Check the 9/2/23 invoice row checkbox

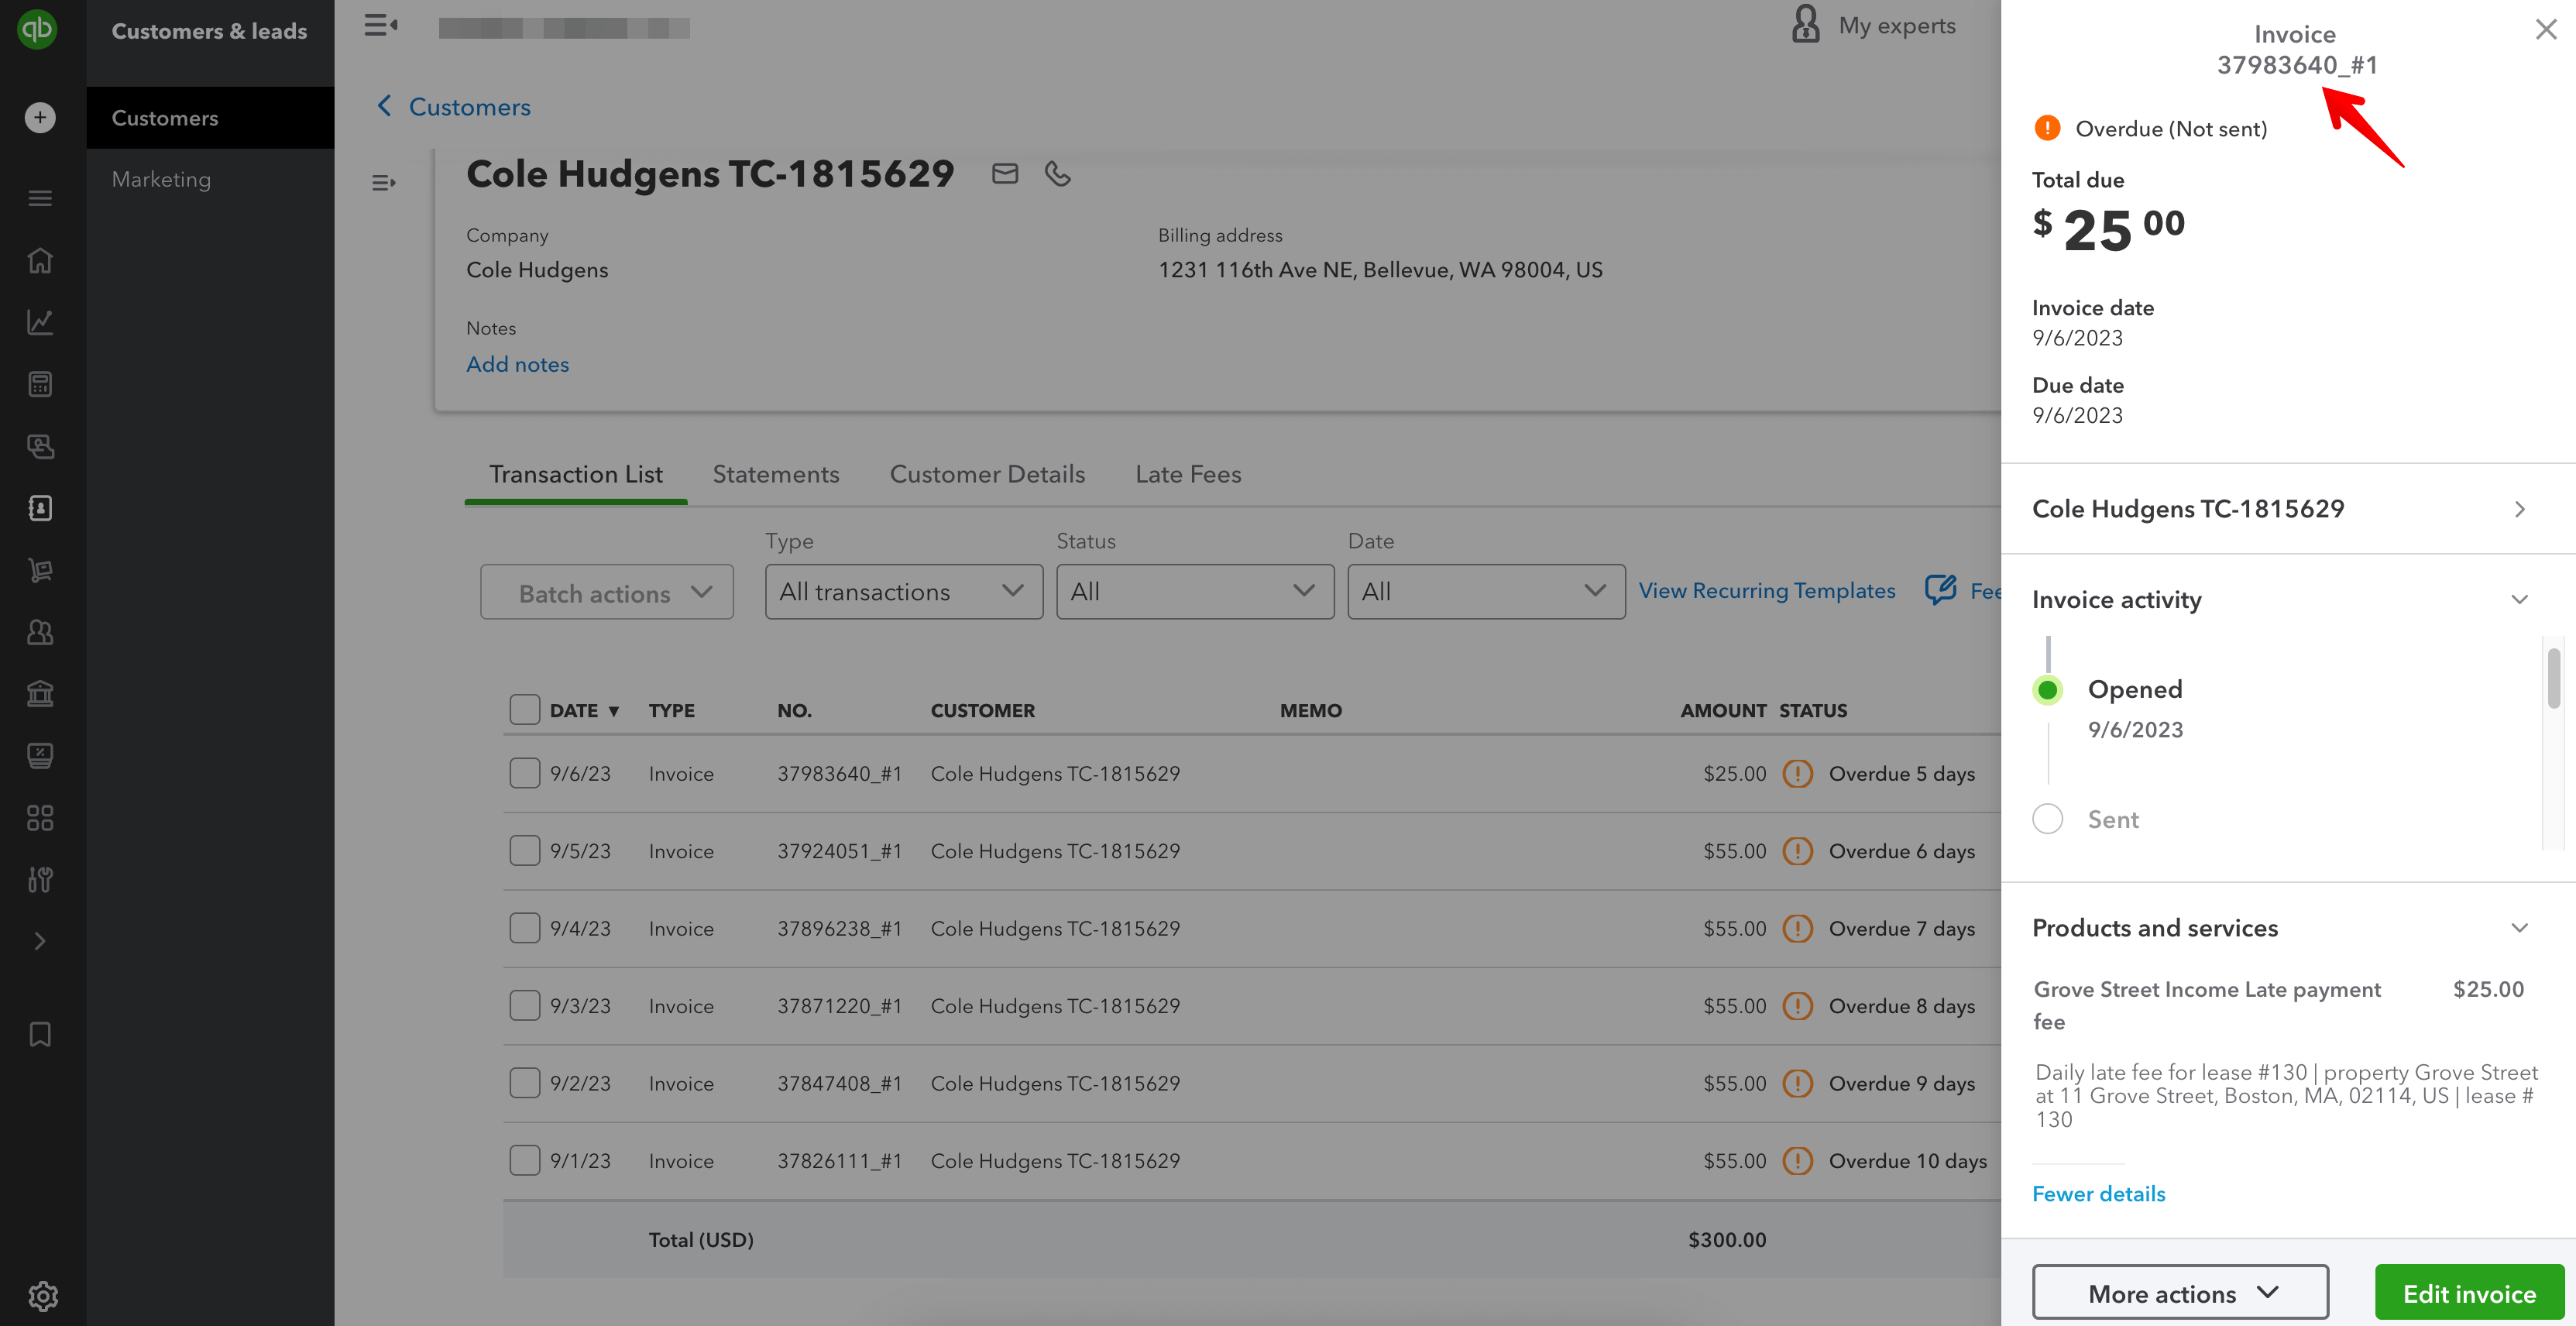coord(524,1083)
